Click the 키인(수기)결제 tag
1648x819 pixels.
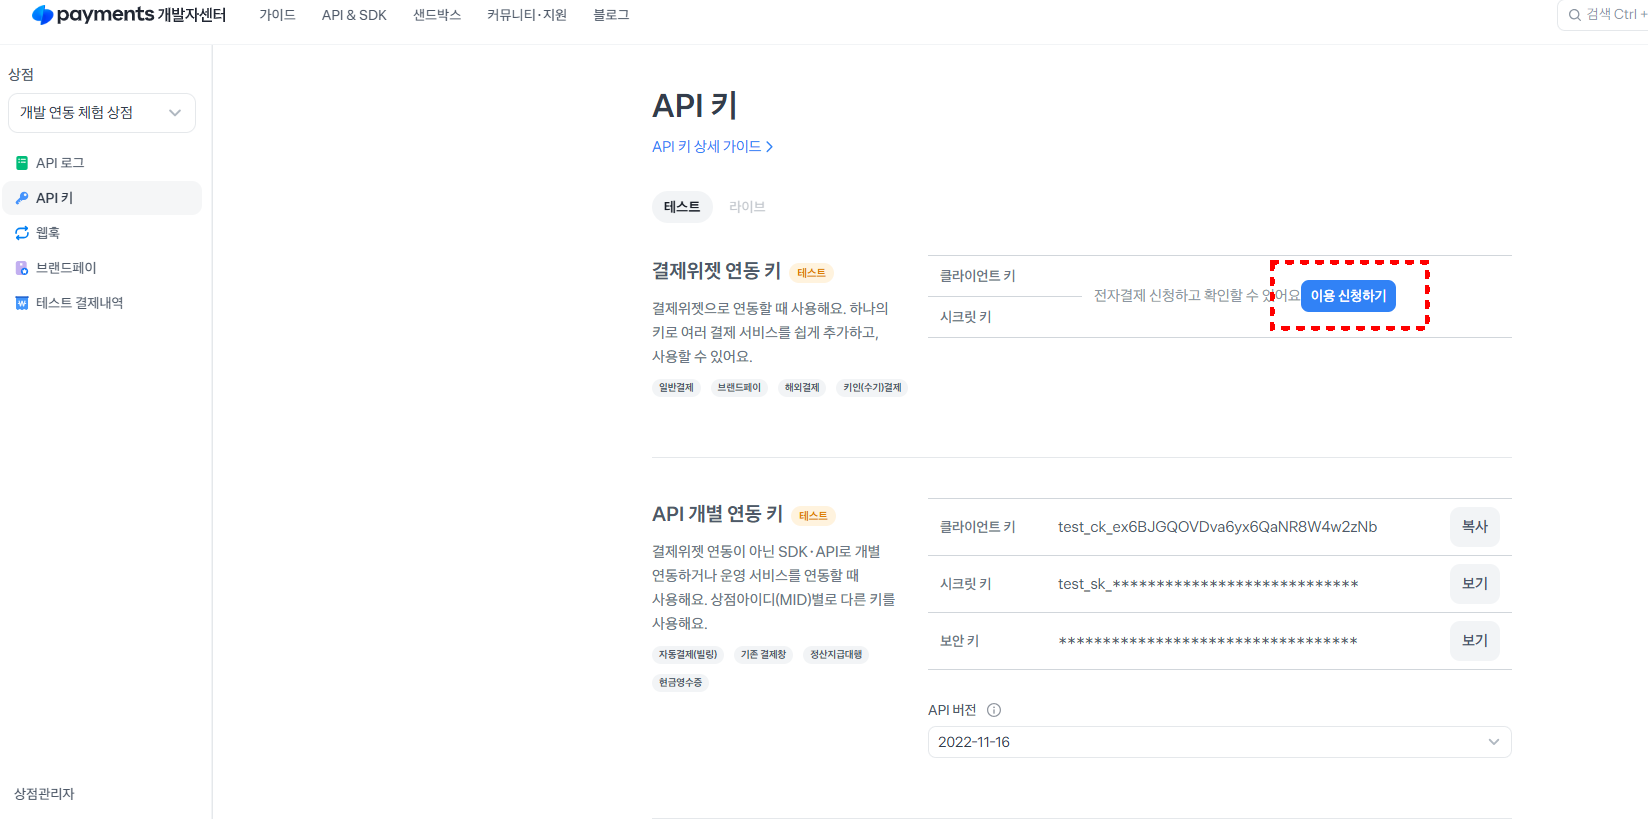coord(872,388)
